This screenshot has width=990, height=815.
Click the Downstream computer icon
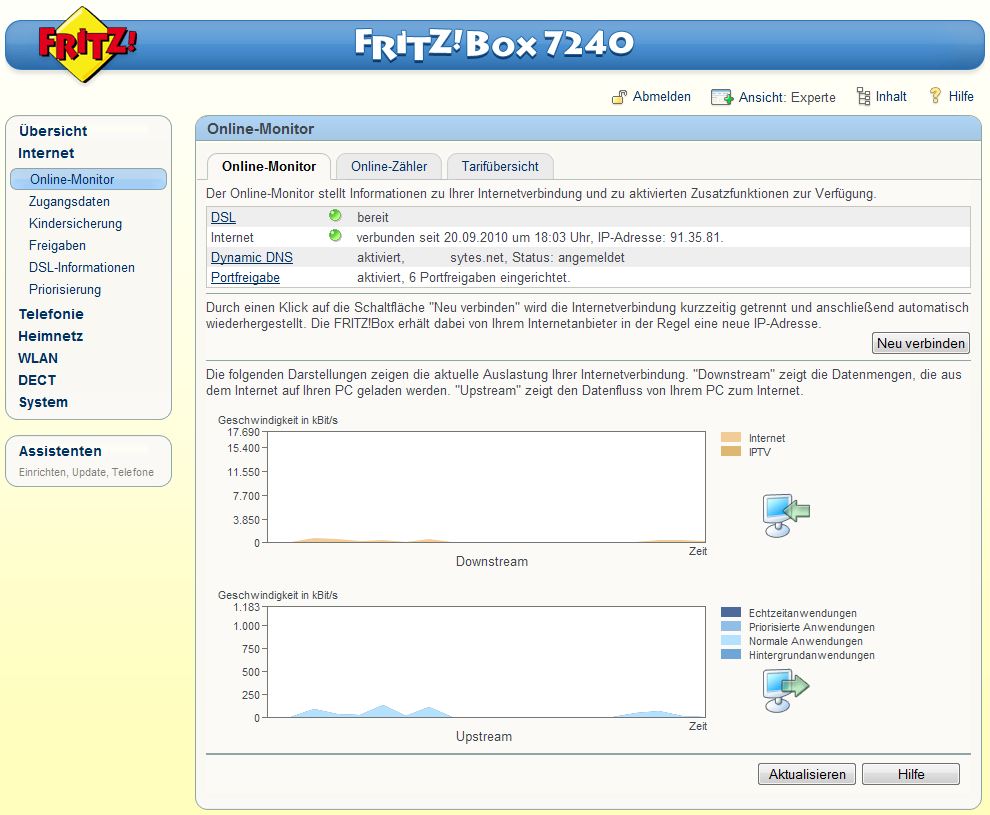tap(785, 515)
